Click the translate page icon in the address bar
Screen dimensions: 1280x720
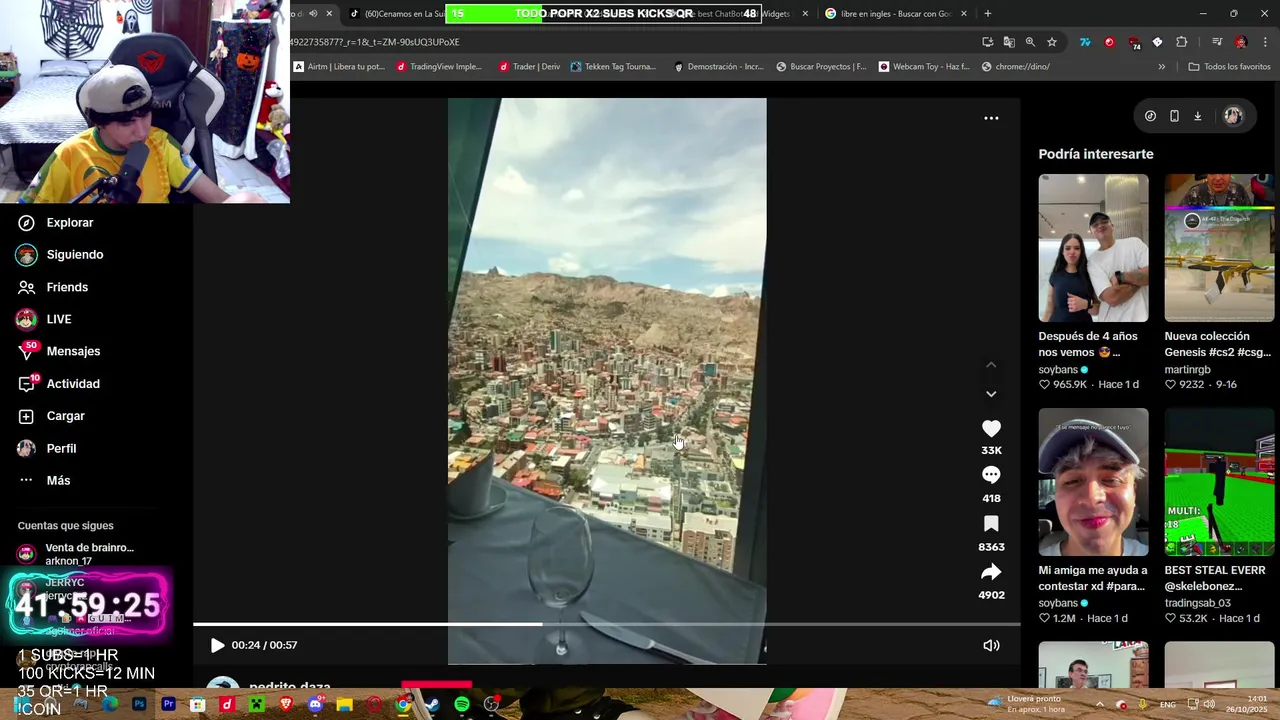[x=1009, y=42]
